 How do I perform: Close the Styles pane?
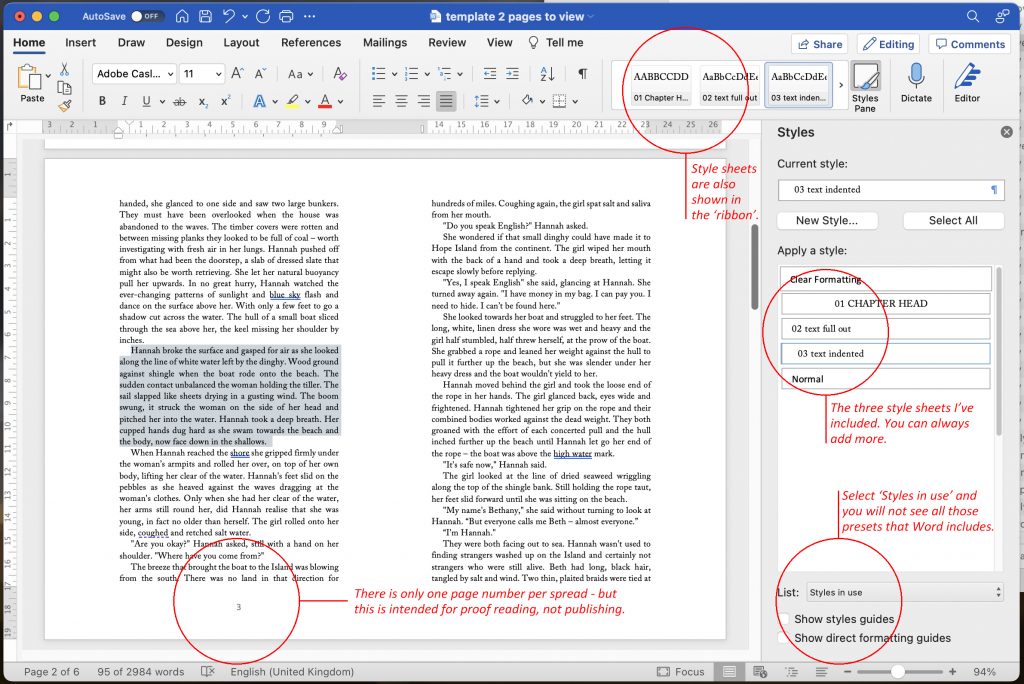[1006, 132]
